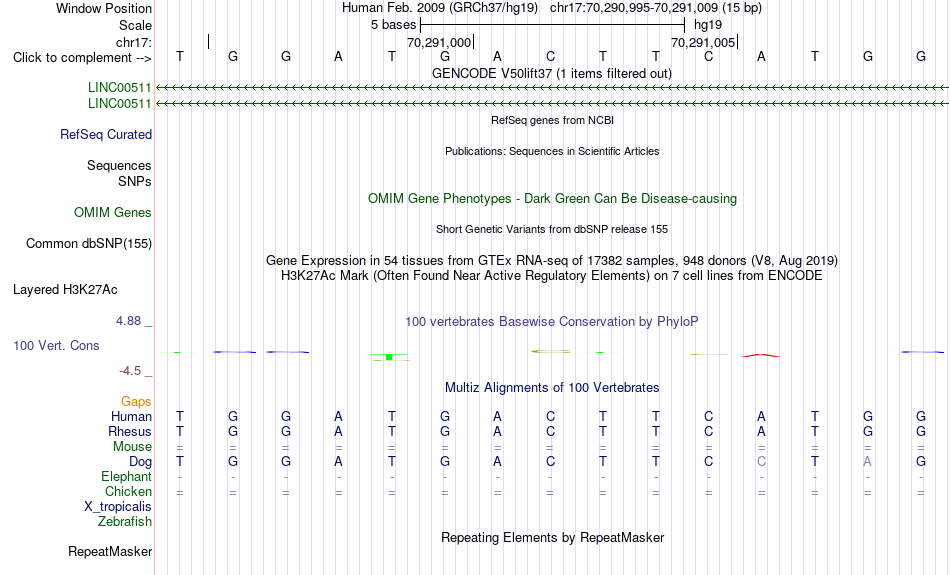This screenshot has width=950, height=575.
Task: Click the 'RefSeq genes from NCBI' track title
Action: click(x=552, y=120)
